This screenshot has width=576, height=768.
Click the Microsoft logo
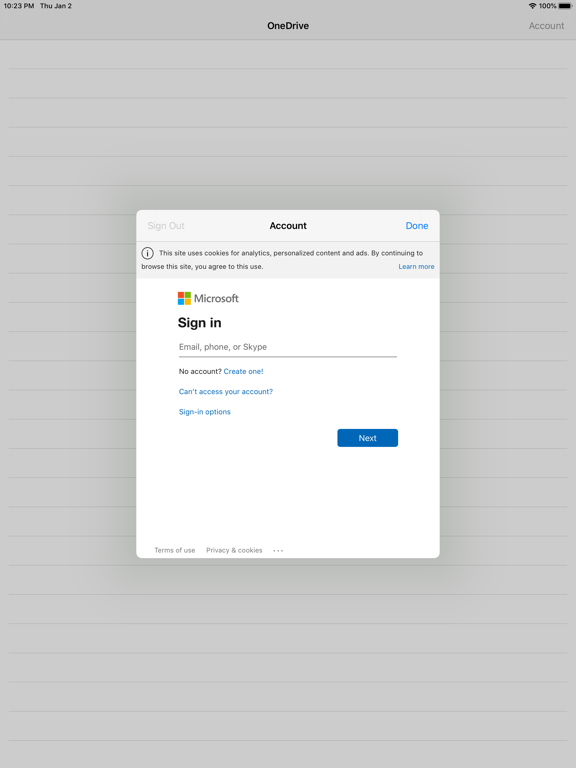click(208, 298)
